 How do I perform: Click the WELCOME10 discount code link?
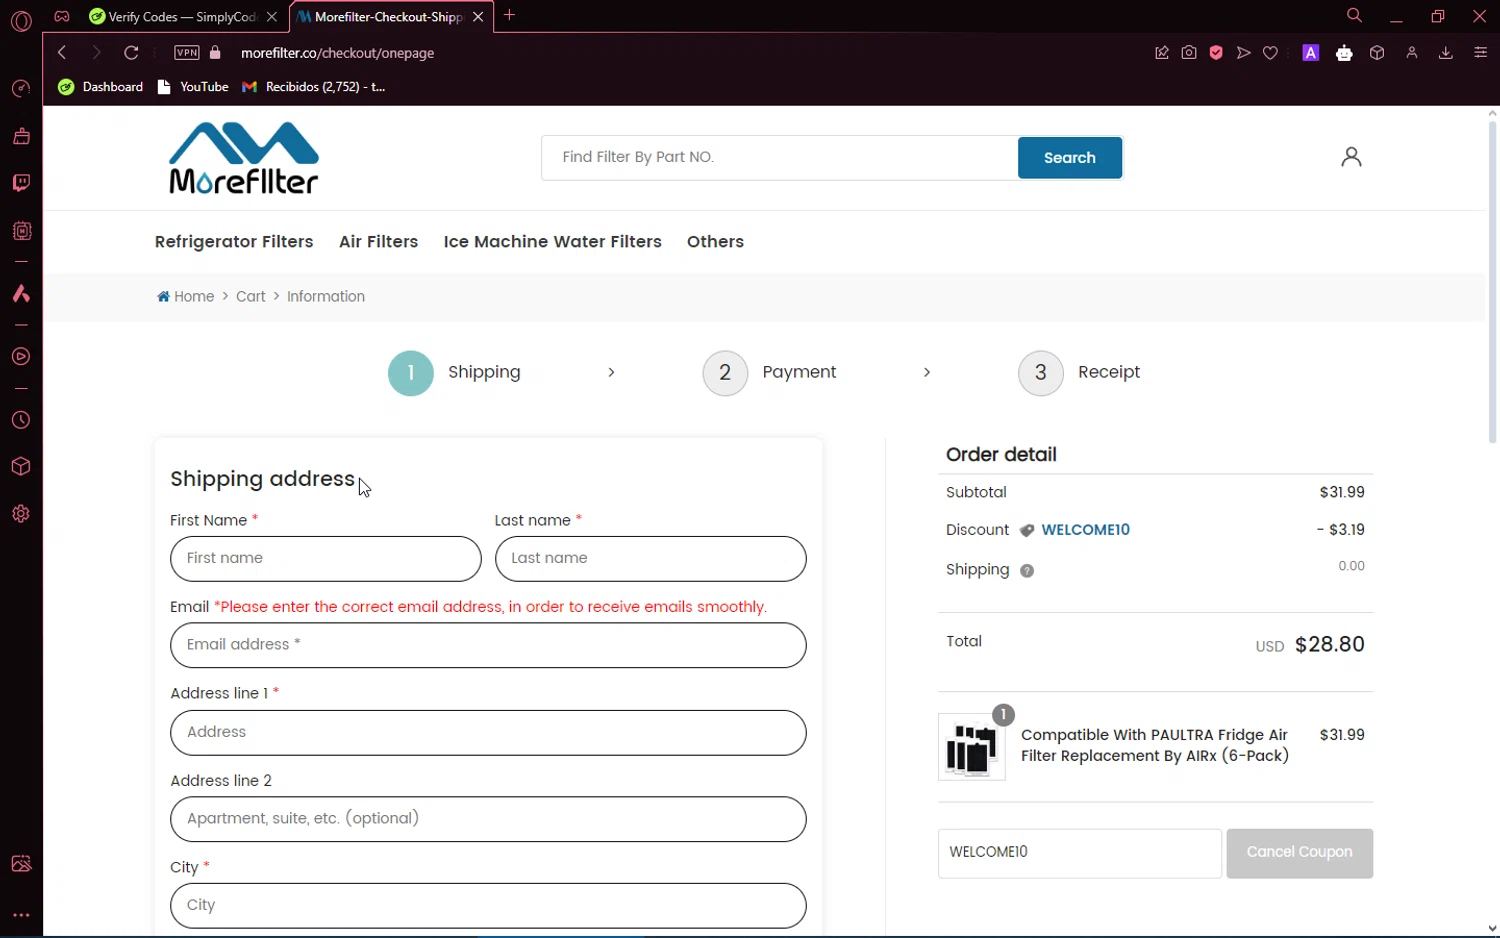[1086, 530]
